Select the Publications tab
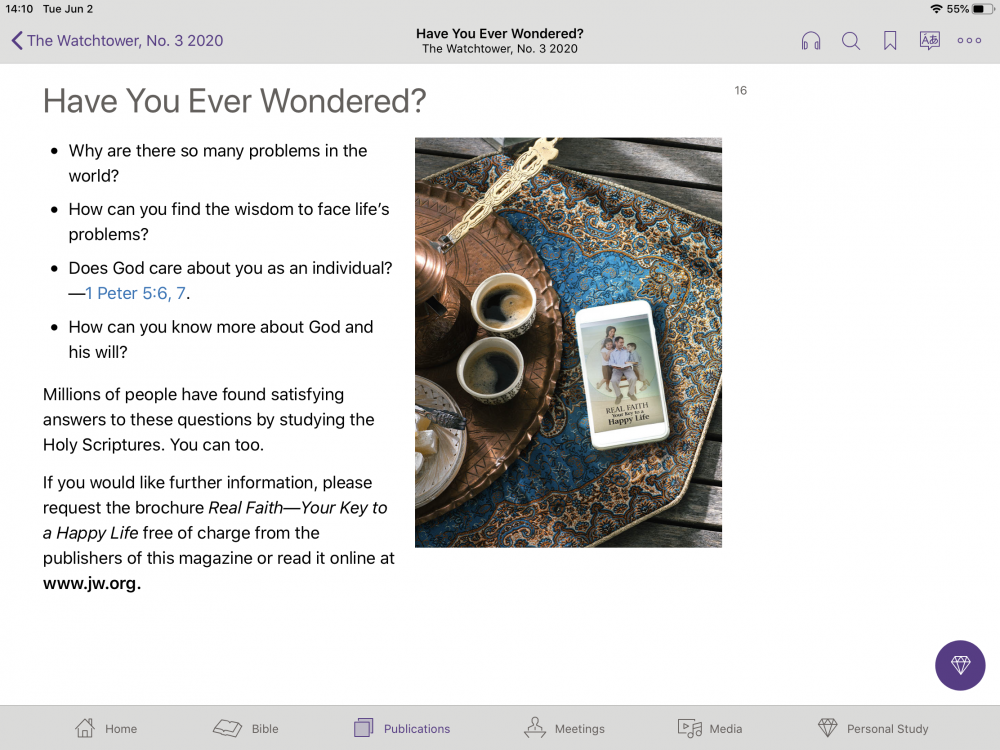The height and width of the screenshot is (750, 1000). point(402,728)
